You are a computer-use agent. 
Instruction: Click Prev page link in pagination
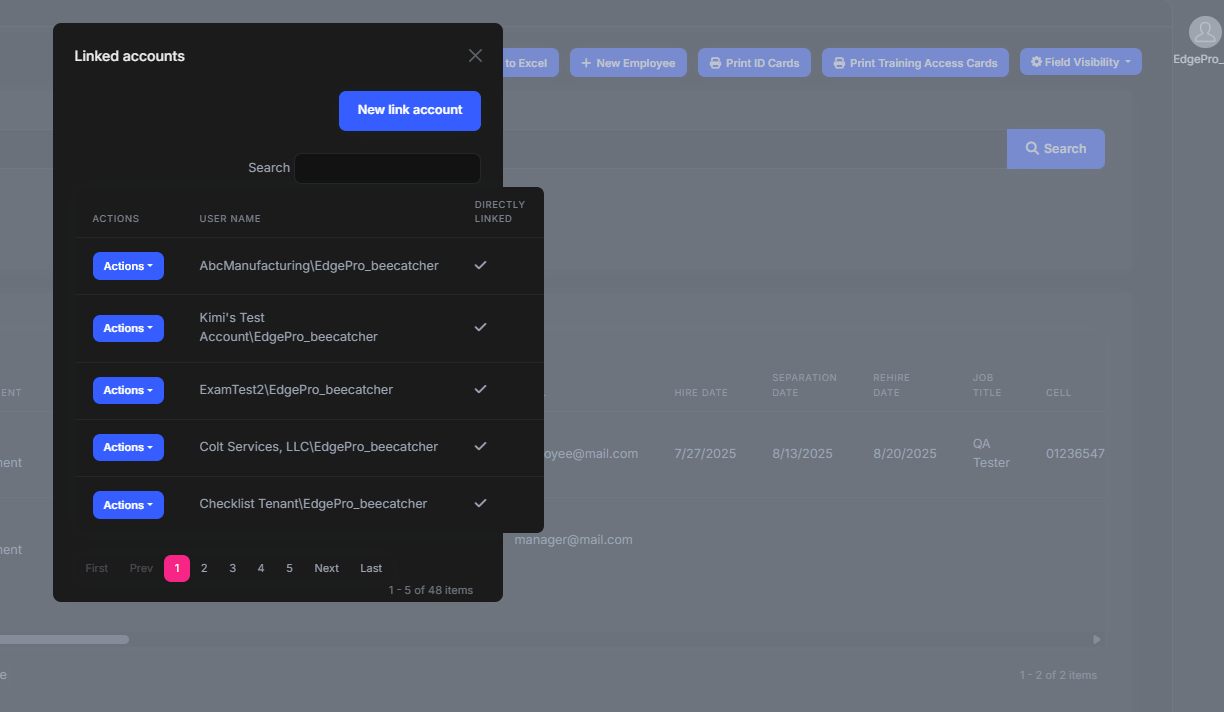pyautogui.click(x=141, y=568)
